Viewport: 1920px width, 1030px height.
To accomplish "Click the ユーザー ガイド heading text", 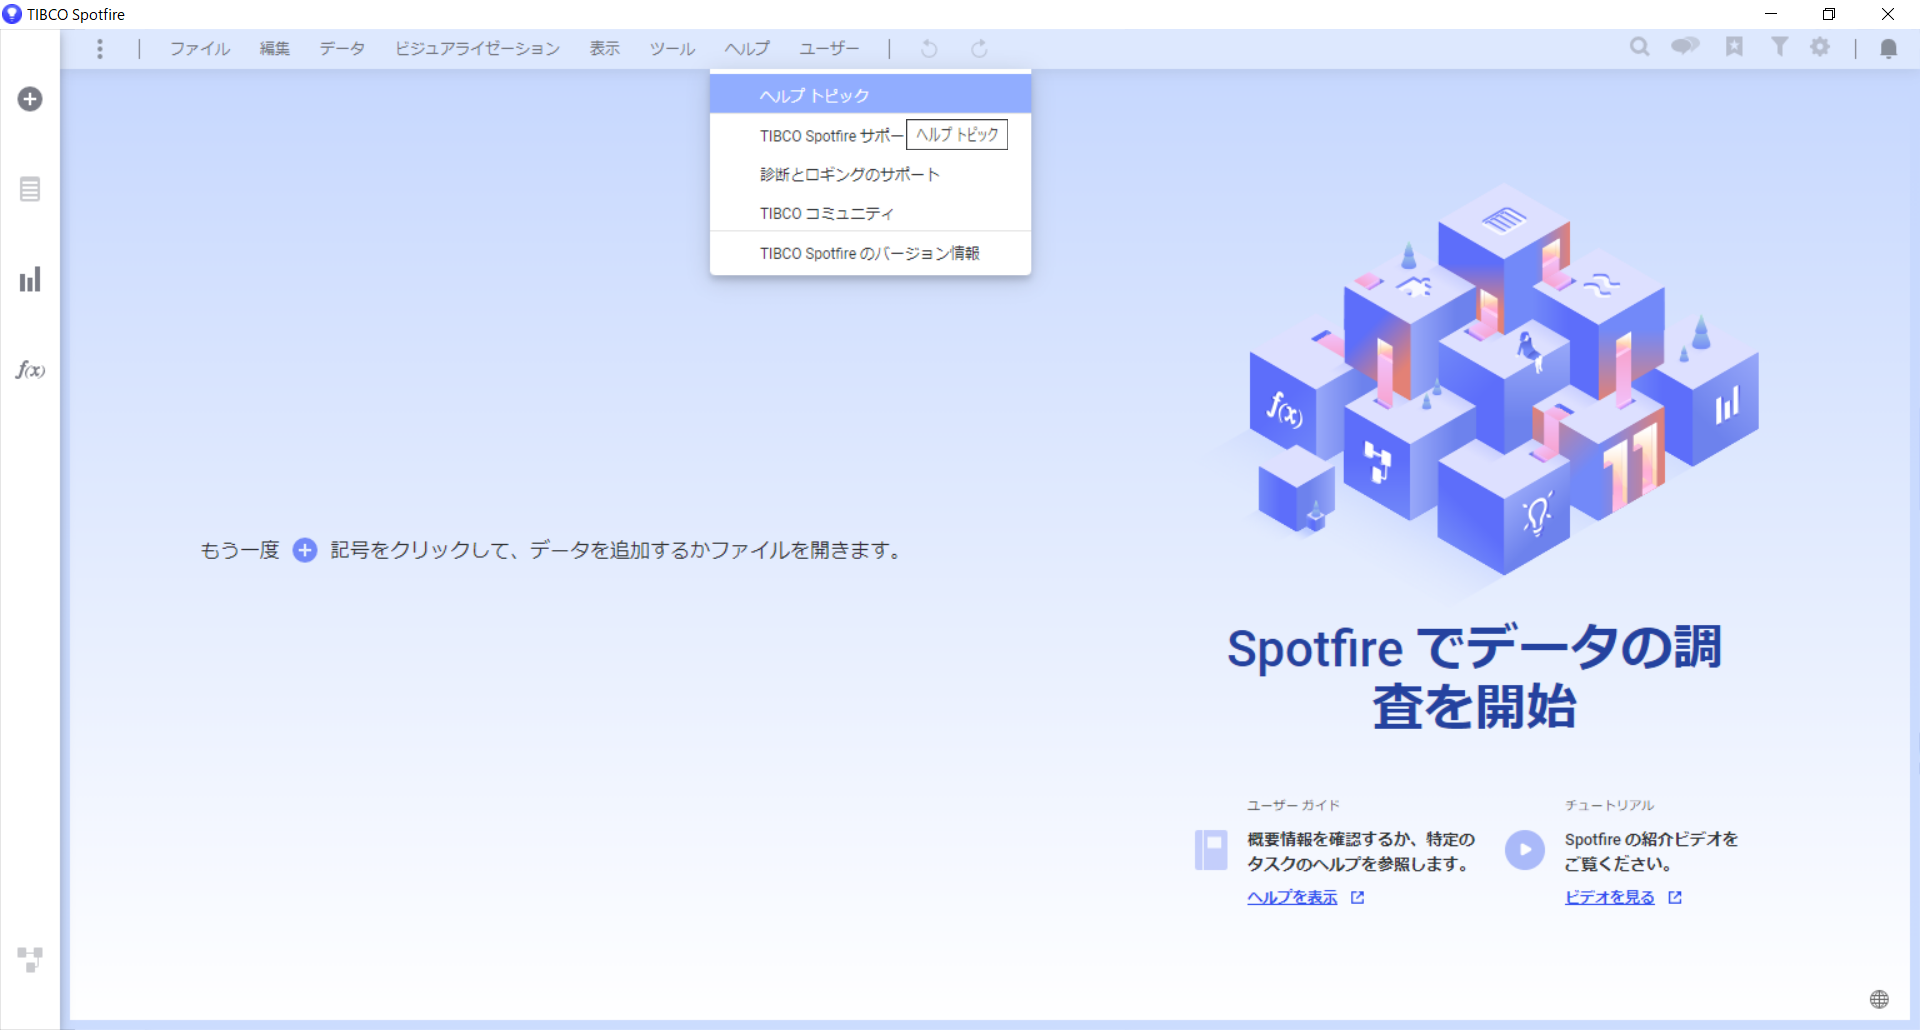I will tap(1293, 805).
